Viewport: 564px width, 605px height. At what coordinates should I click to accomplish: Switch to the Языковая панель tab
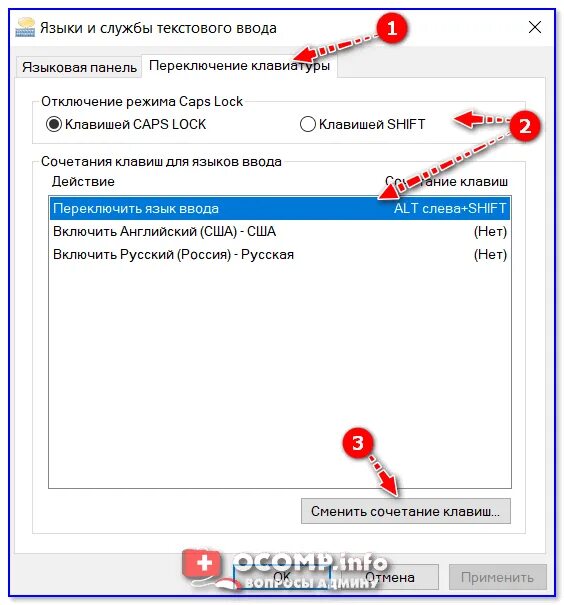tap(79, 67)
